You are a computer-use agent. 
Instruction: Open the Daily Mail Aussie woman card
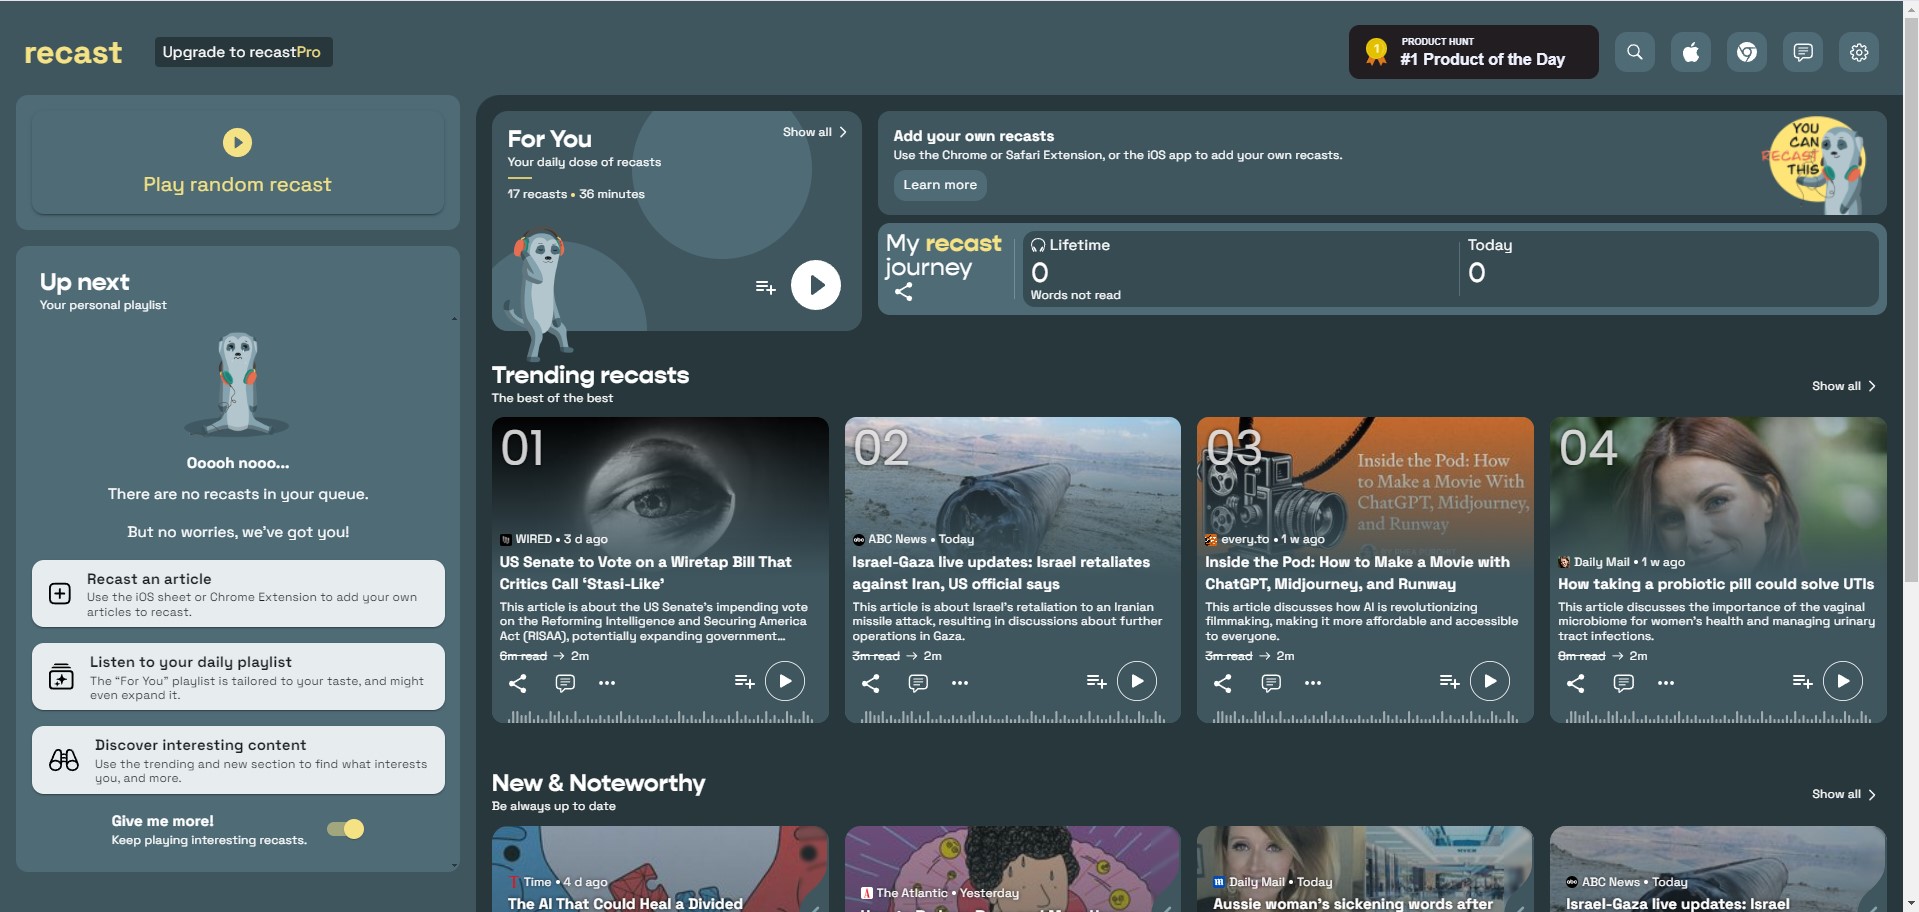(1365, 869)
